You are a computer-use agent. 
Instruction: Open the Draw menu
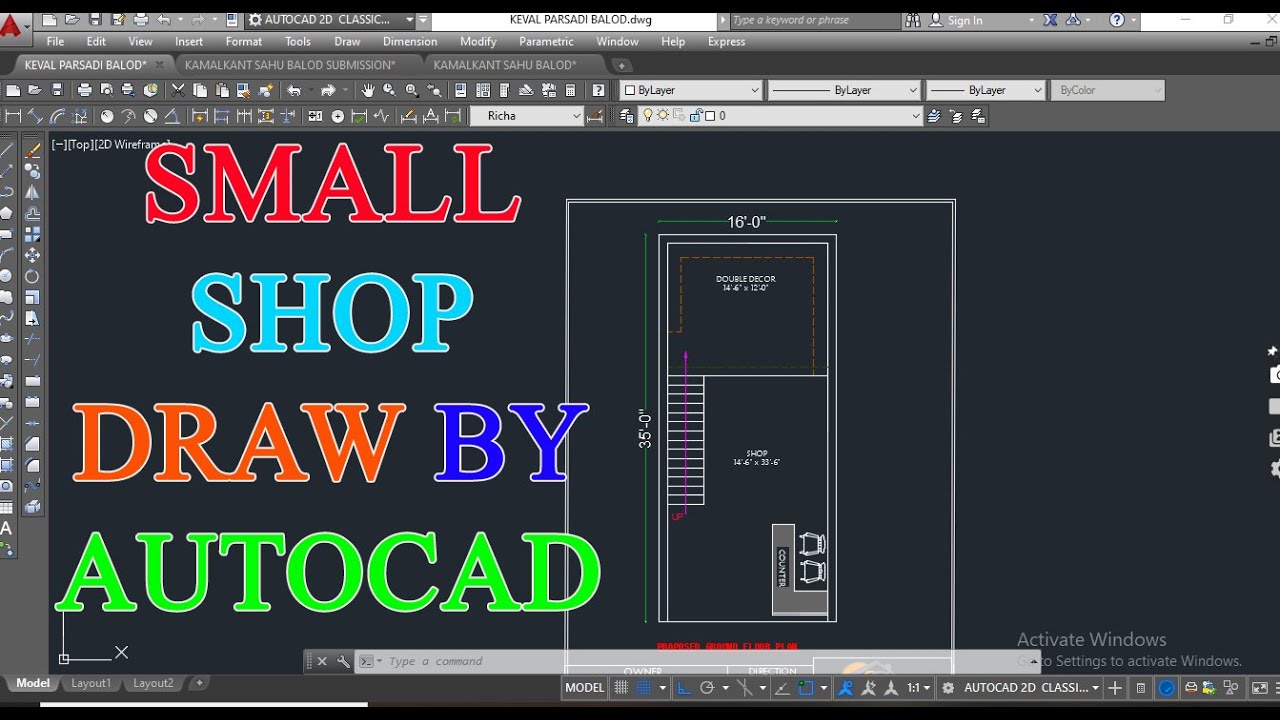[347, 41]
